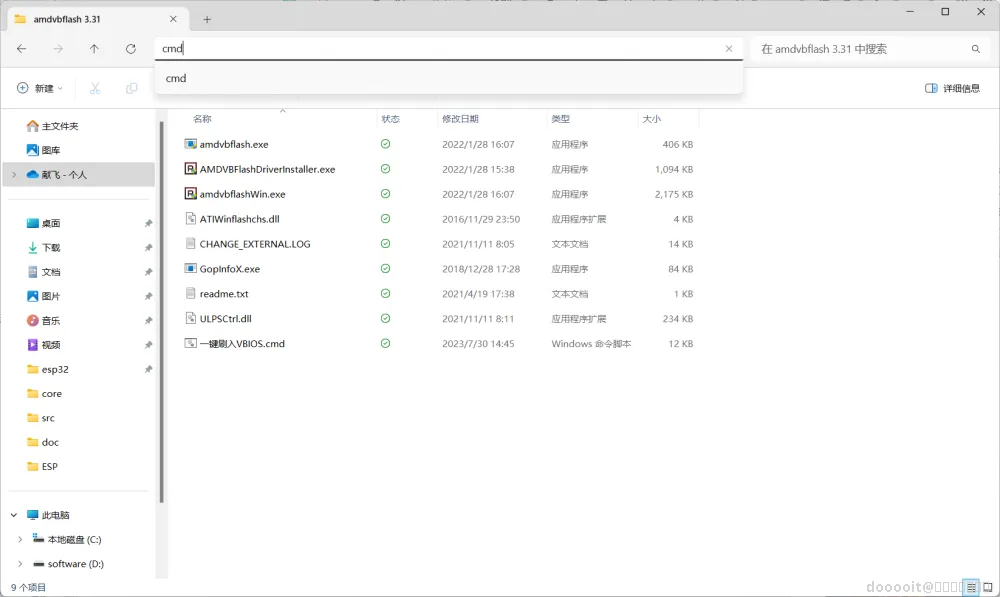Refresh the current folder view
Viewport: 1000px width, 597px height.
click(131, 49)
